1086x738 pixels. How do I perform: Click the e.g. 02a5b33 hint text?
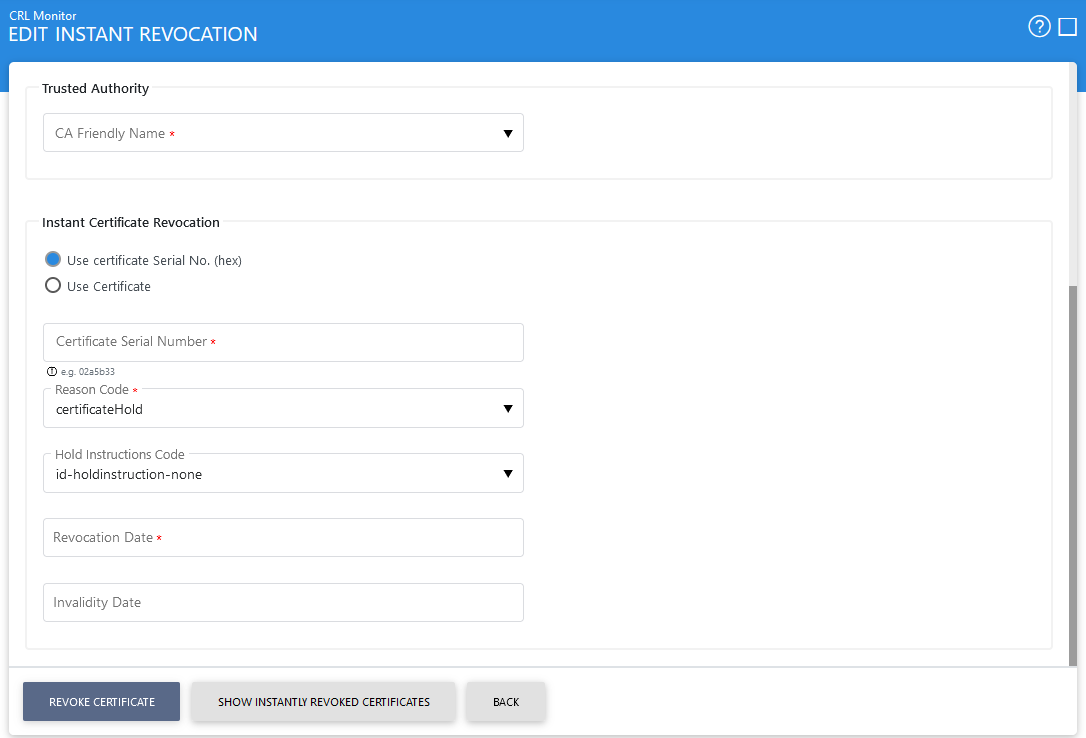point(88,371)
